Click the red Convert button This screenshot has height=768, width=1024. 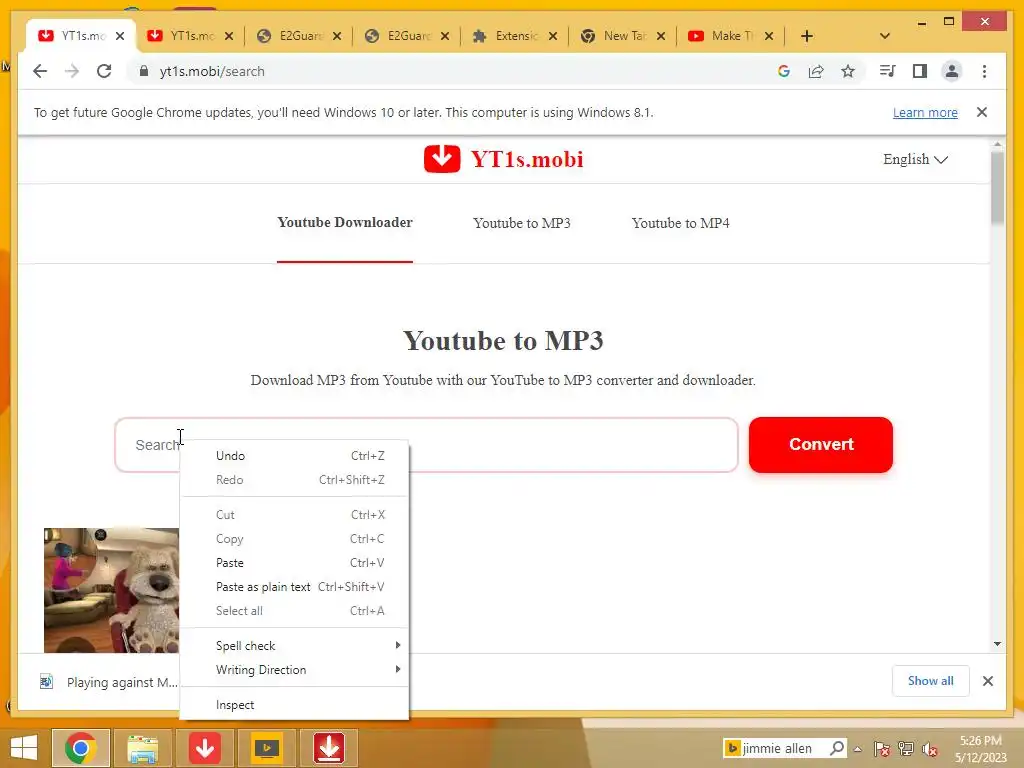[x=821, y=445]
